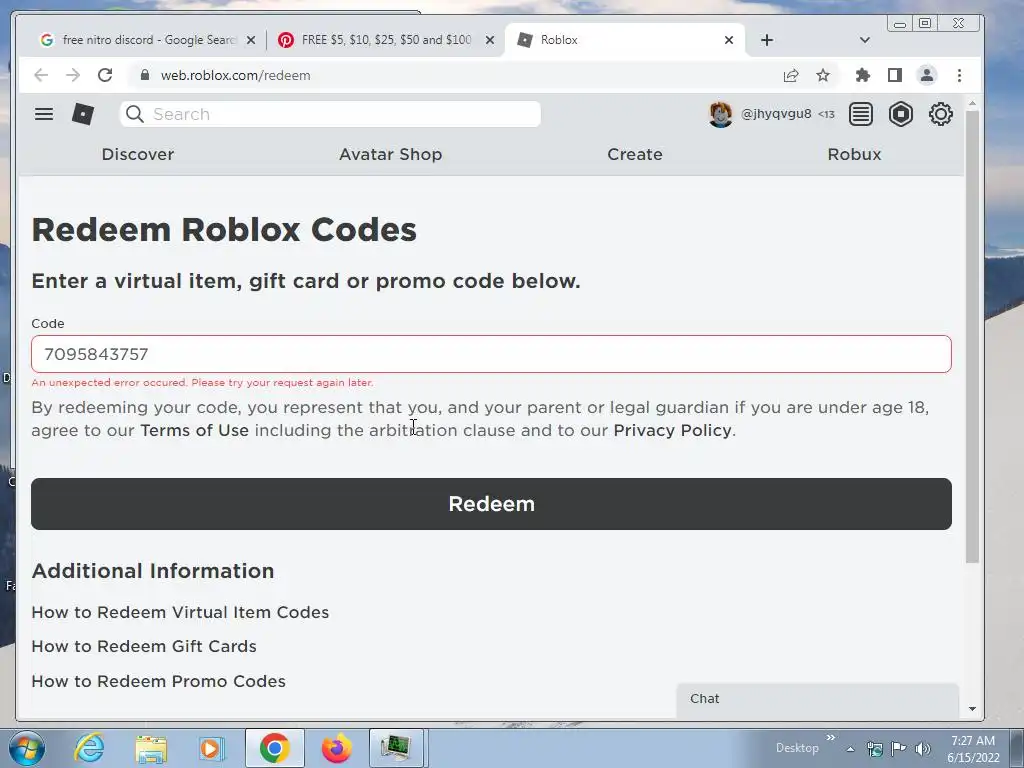Open the Roblox hamburger navigation menu
The width and height of the screenshot is (1024, 768).
click(x=44, y=114)
